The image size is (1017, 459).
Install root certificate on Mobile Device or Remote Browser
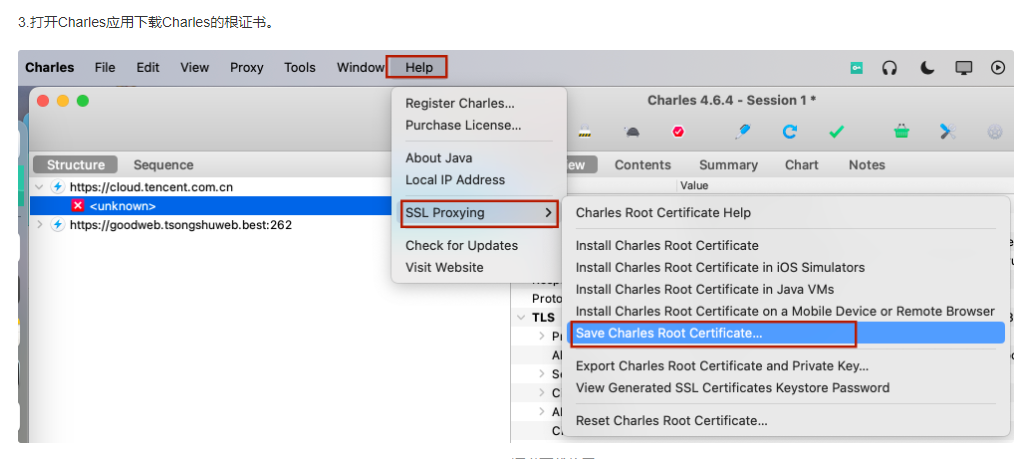pos(785,311)
